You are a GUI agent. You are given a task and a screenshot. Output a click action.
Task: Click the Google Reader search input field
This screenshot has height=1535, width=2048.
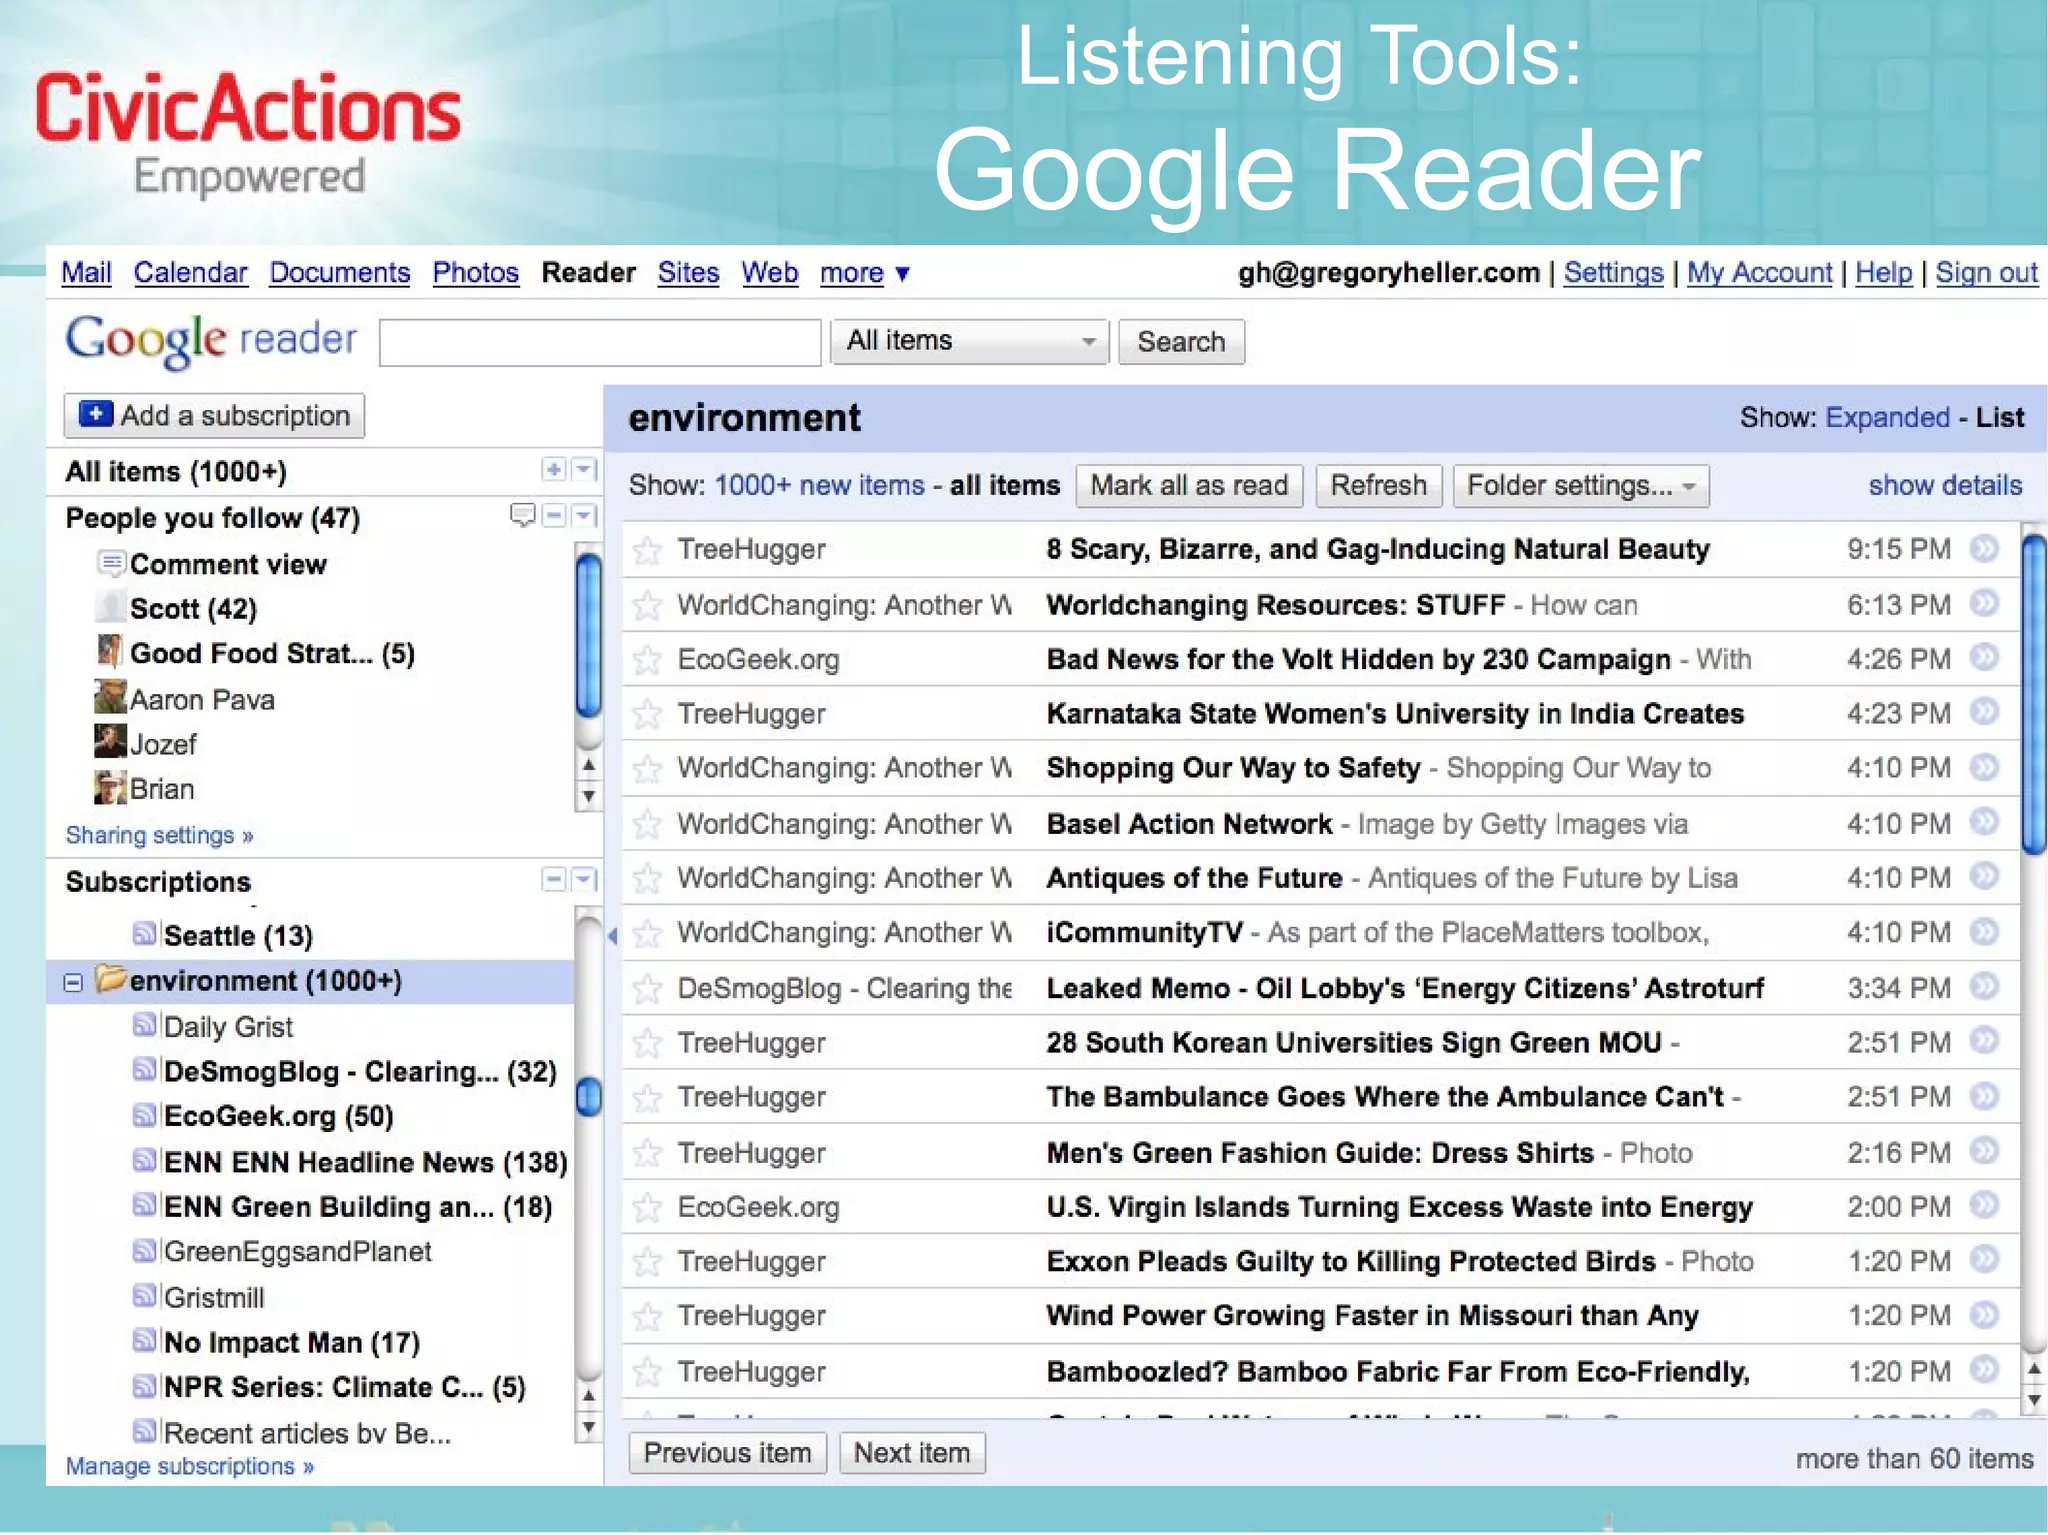600,343
